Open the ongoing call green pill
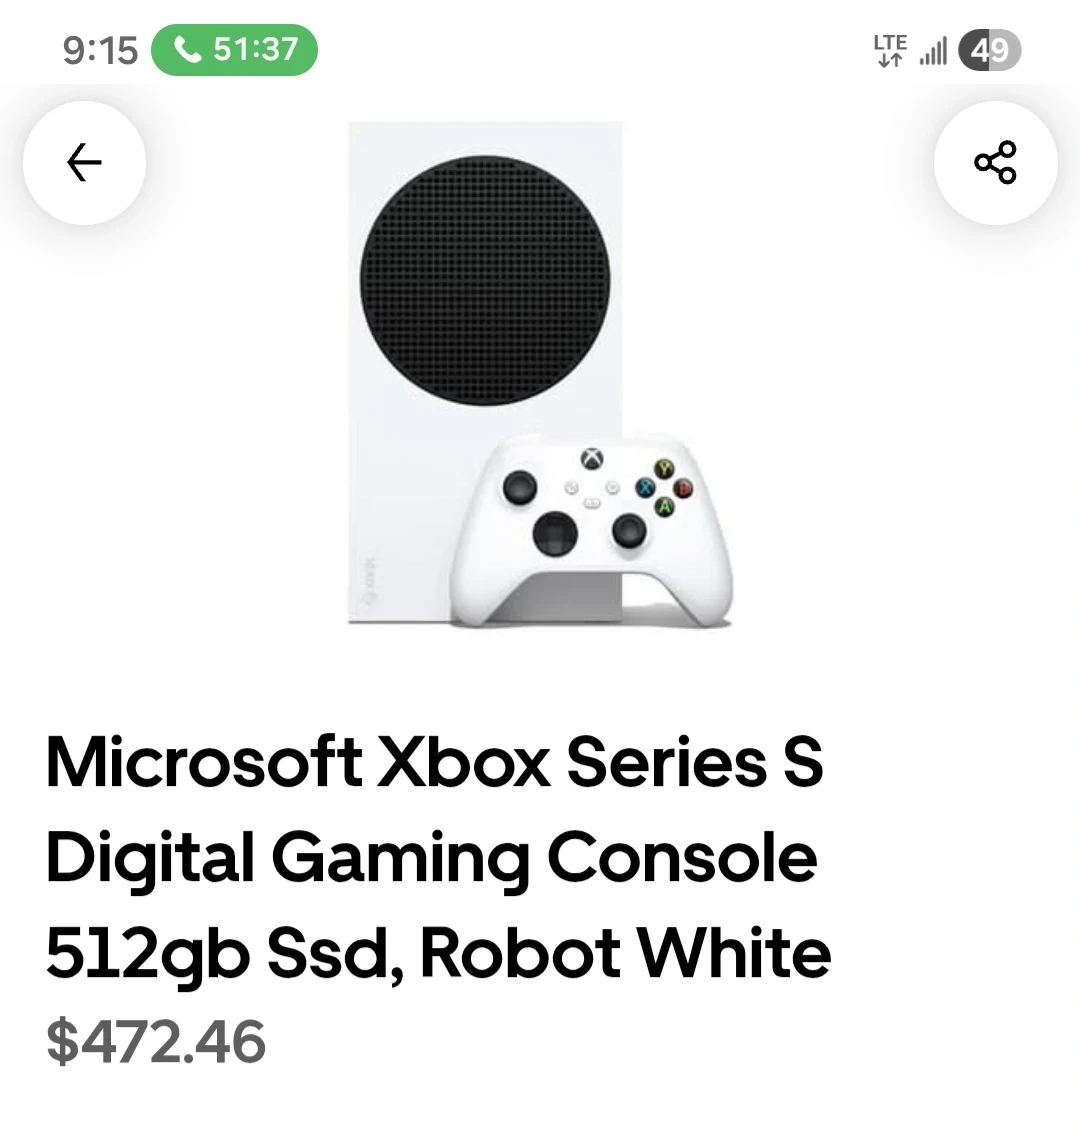 [234, 50]
